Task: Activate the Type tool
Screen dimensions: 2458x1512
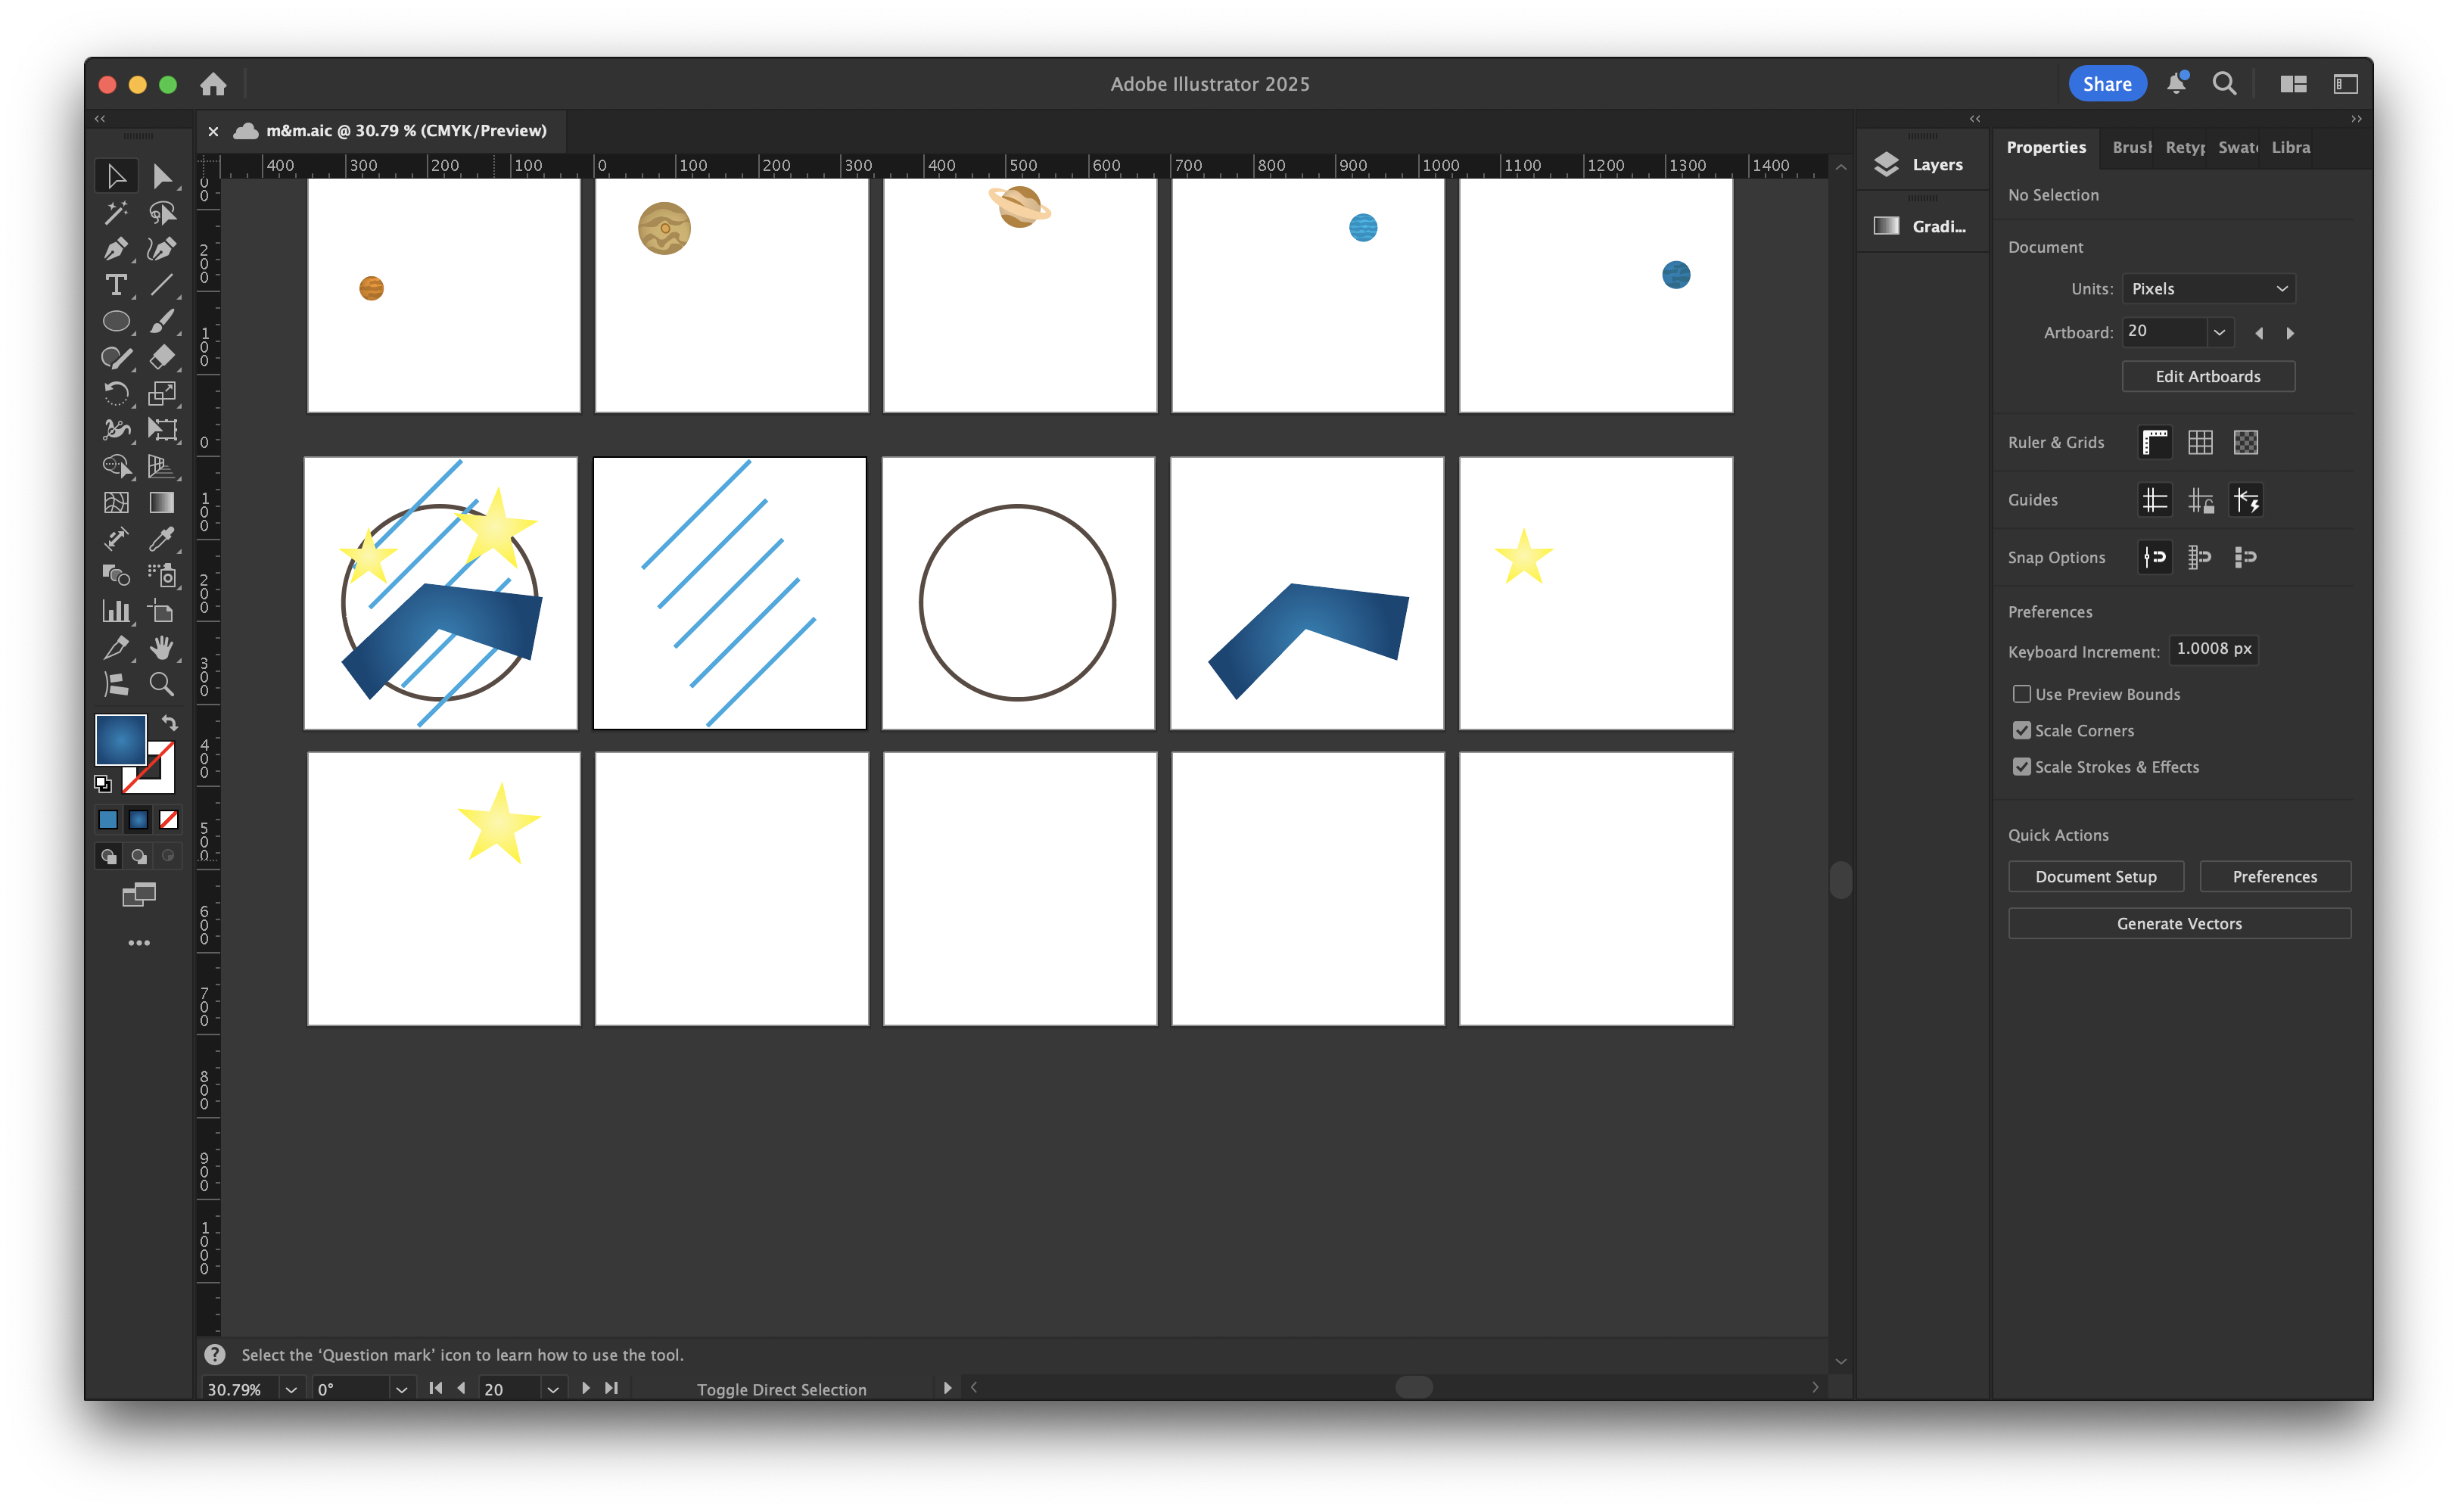Action: [116, 285]
